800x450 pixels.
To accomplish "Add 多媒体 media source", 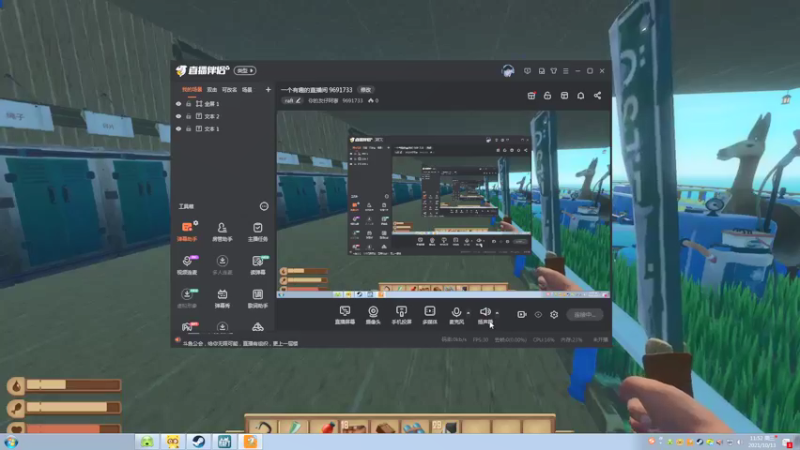I will (x=430, y=315).
